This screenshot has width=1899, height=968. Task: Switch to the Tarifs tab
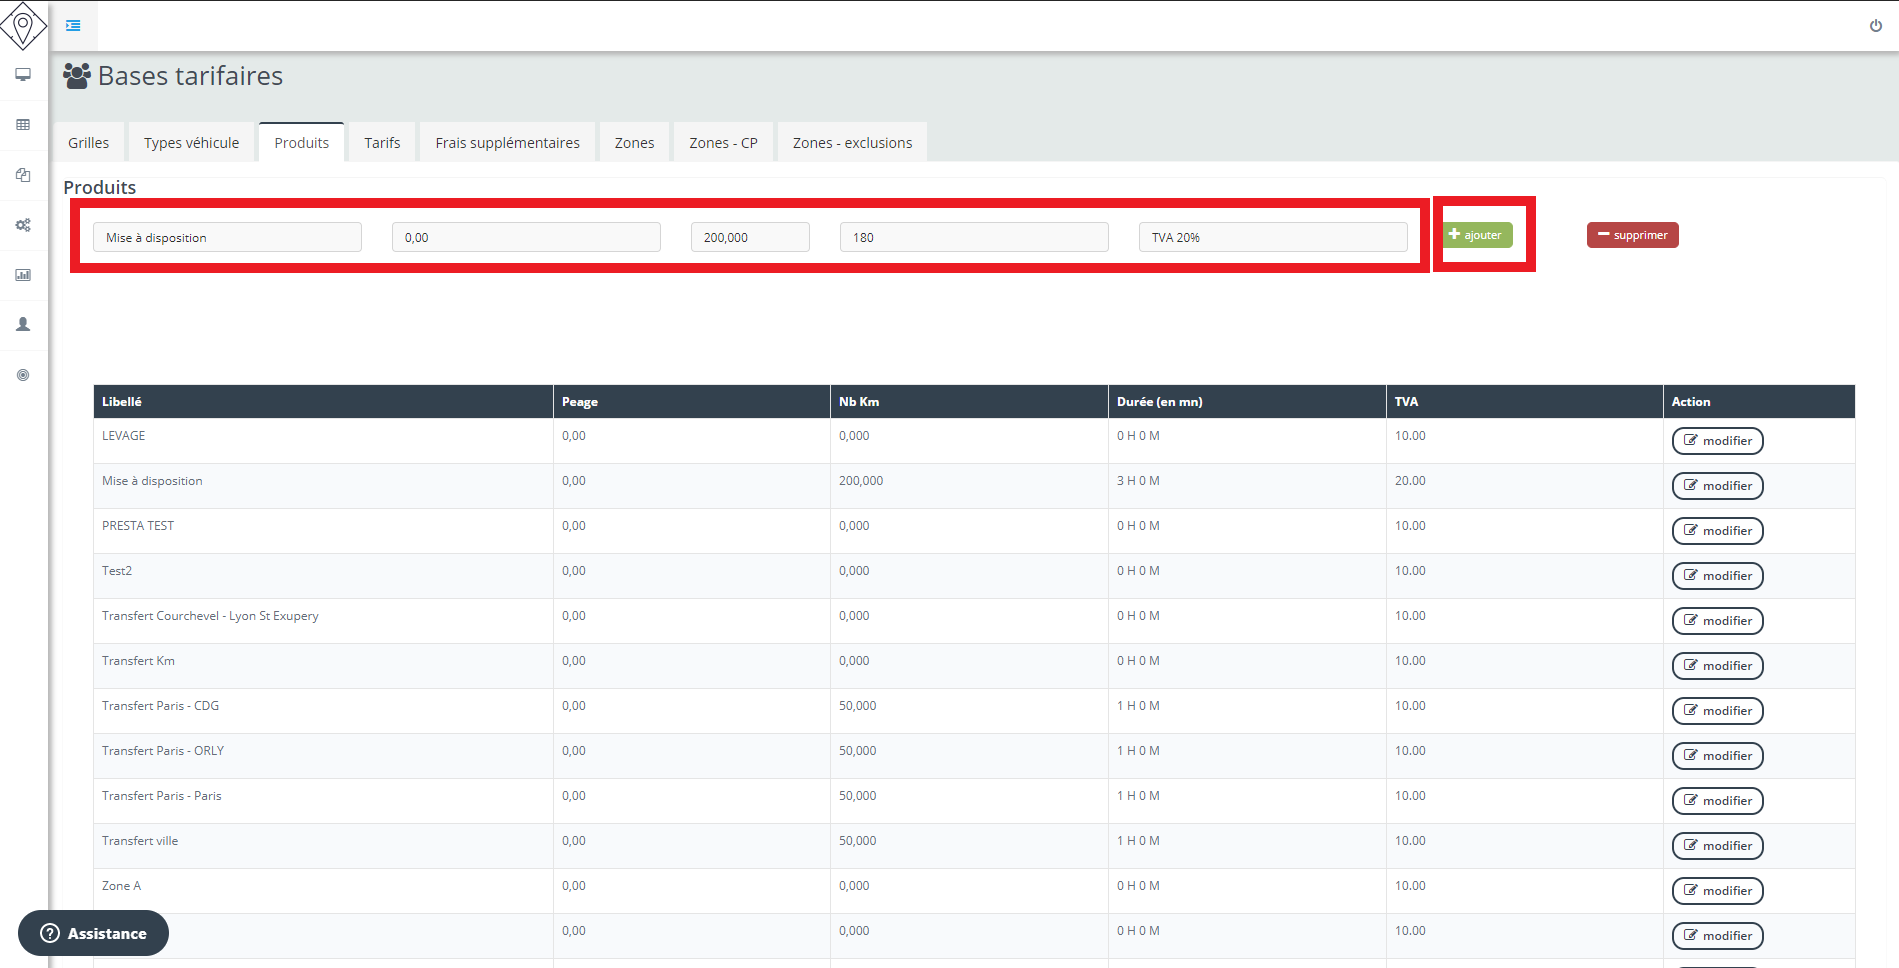point(382,143)
